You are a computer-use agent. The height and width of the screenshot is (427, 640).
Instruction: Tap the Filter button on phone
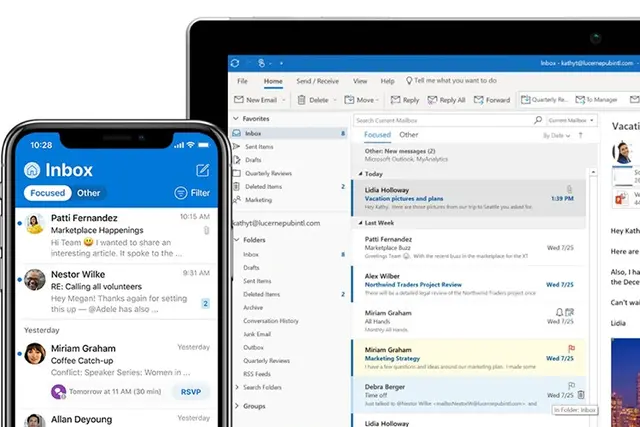click(x=192, y=193)
